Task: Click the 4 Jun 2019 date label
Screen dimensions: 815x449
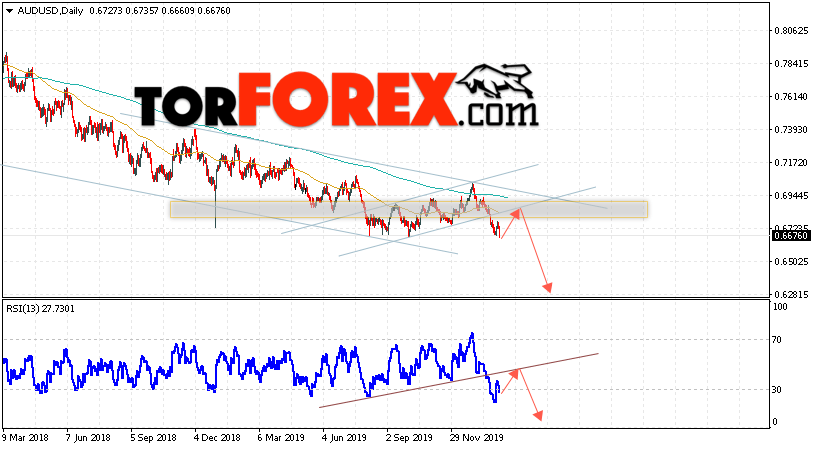Action: coord(345,438)
